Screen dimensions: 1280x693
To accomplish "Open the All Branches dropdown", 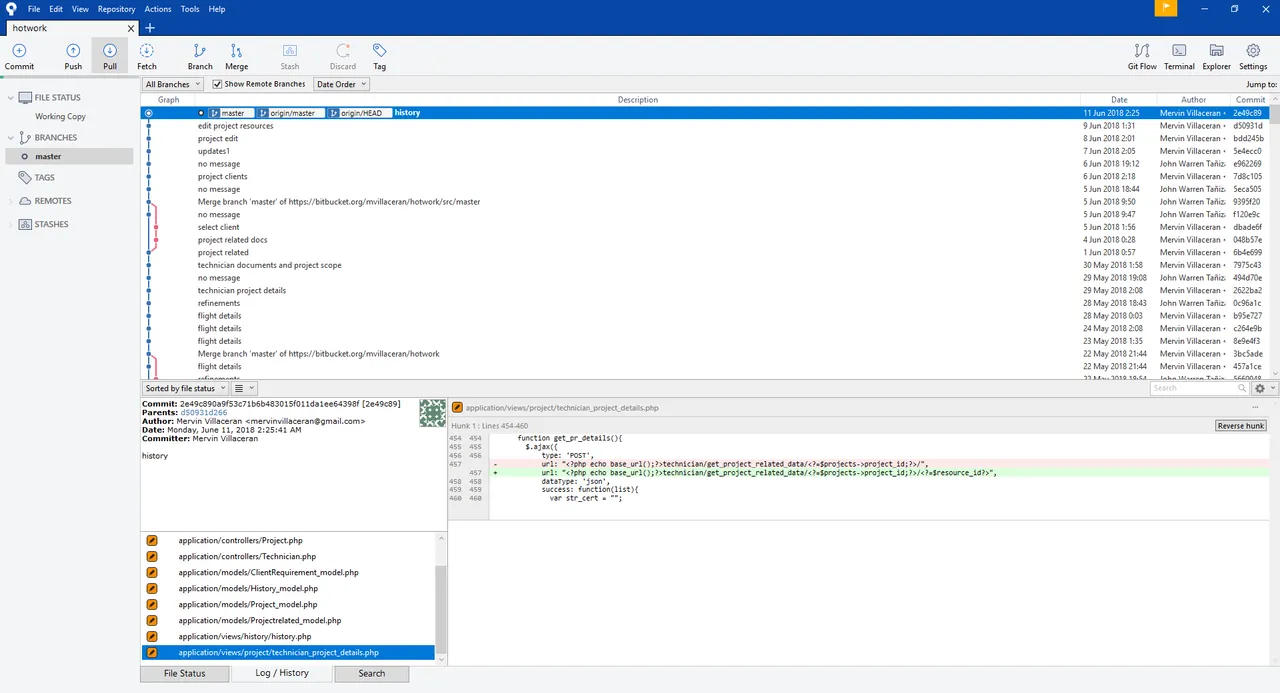I will point(172,84).
